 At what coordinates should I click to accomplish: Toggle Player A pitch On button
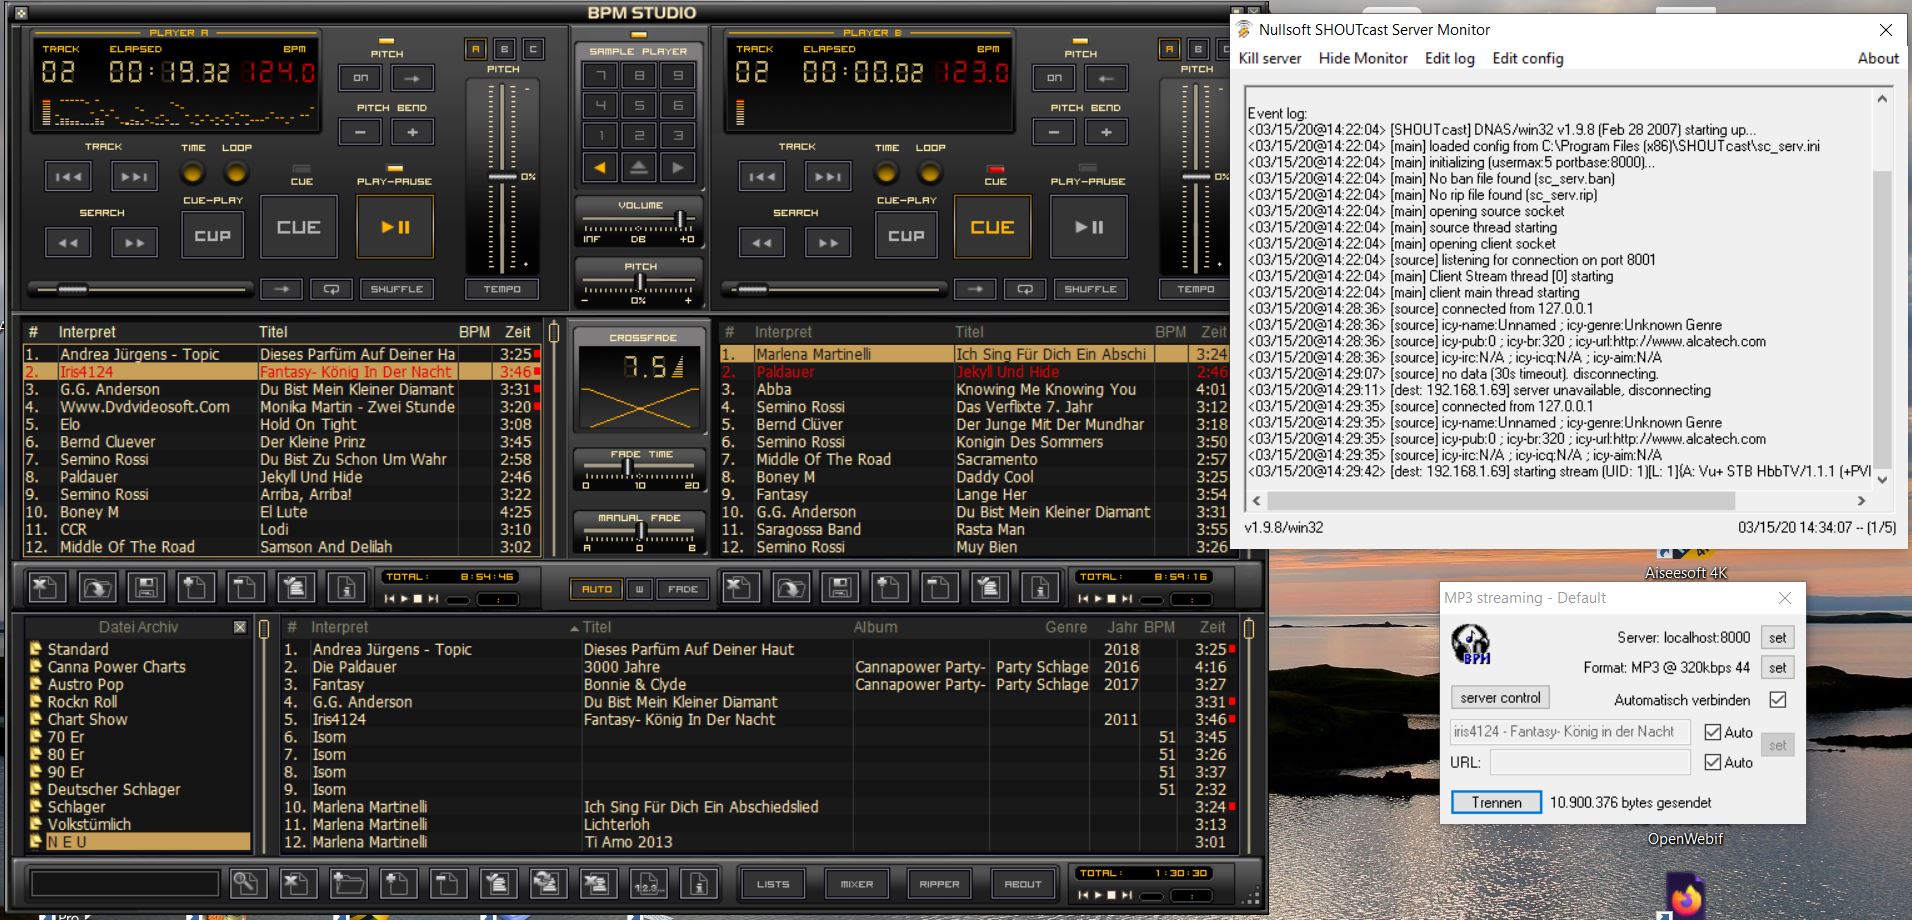tap(360, 77)
